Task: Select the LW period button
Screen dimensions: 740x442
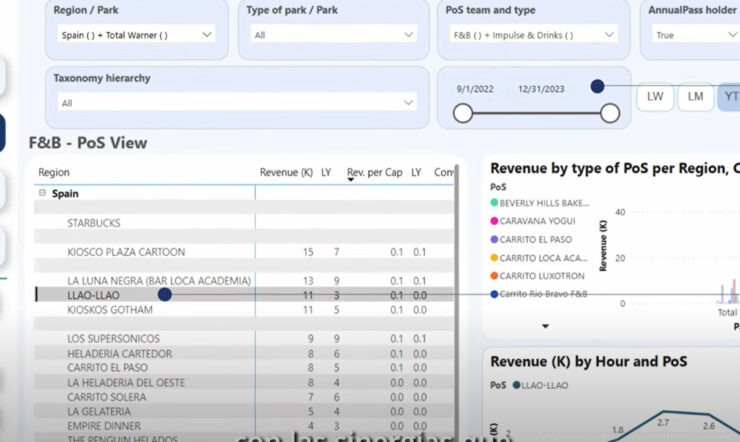Action: (x=655, y=97)
